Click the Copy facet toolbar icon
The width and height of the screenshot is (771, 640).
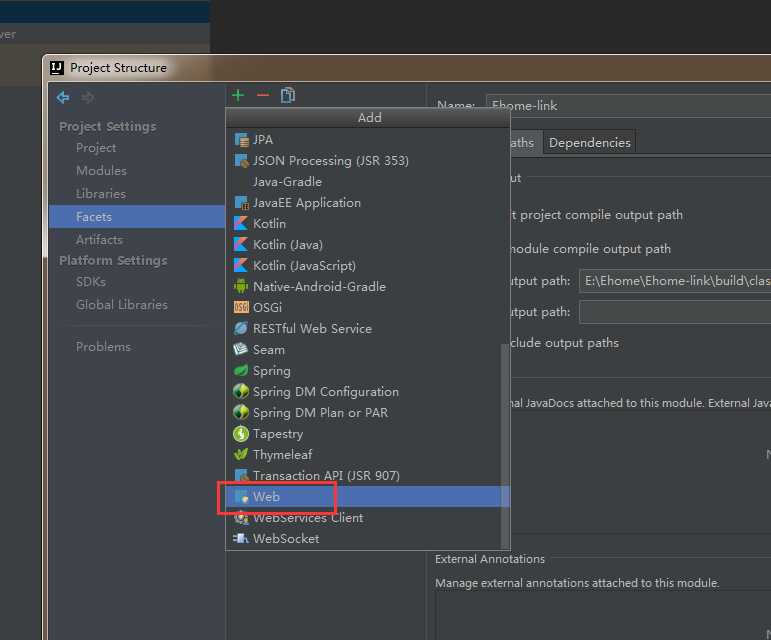tap(288, 95)
